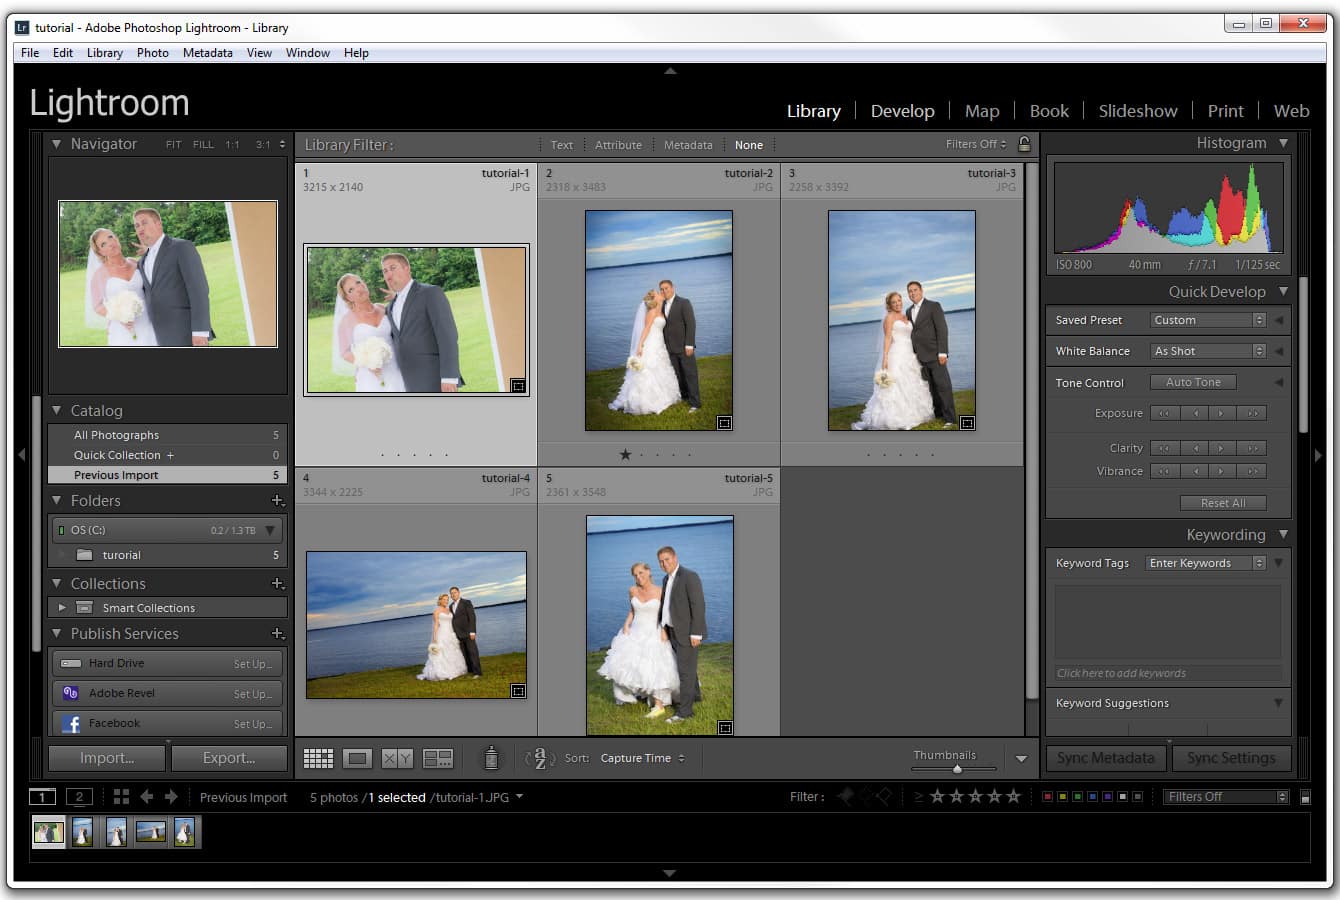Click the Adobe Revel publish icon
Image resolution: width=1340 pixels, height=900 pixels.
pyautogui.click(x=70, y=692)
